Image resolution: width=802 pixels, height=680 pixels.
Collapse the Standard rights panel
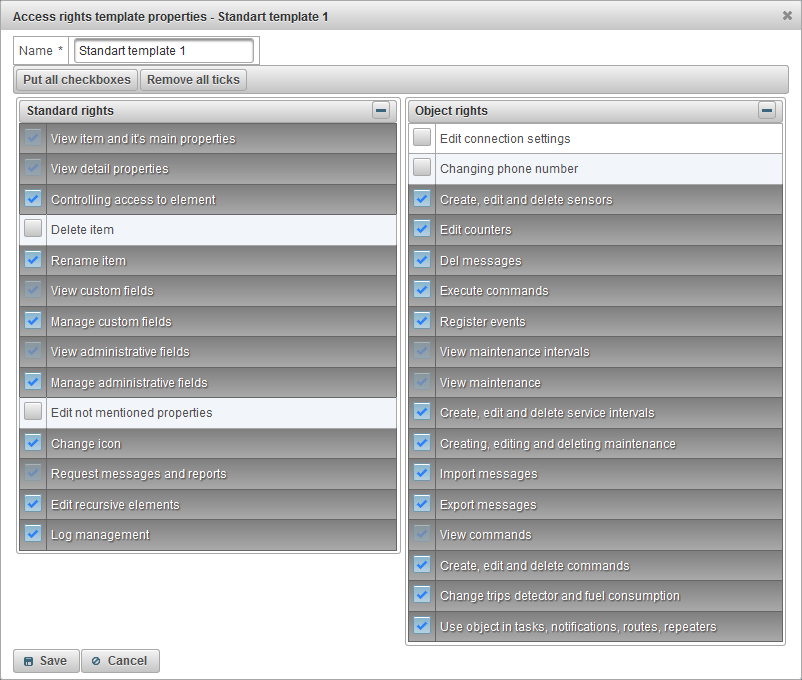(381, 110)
